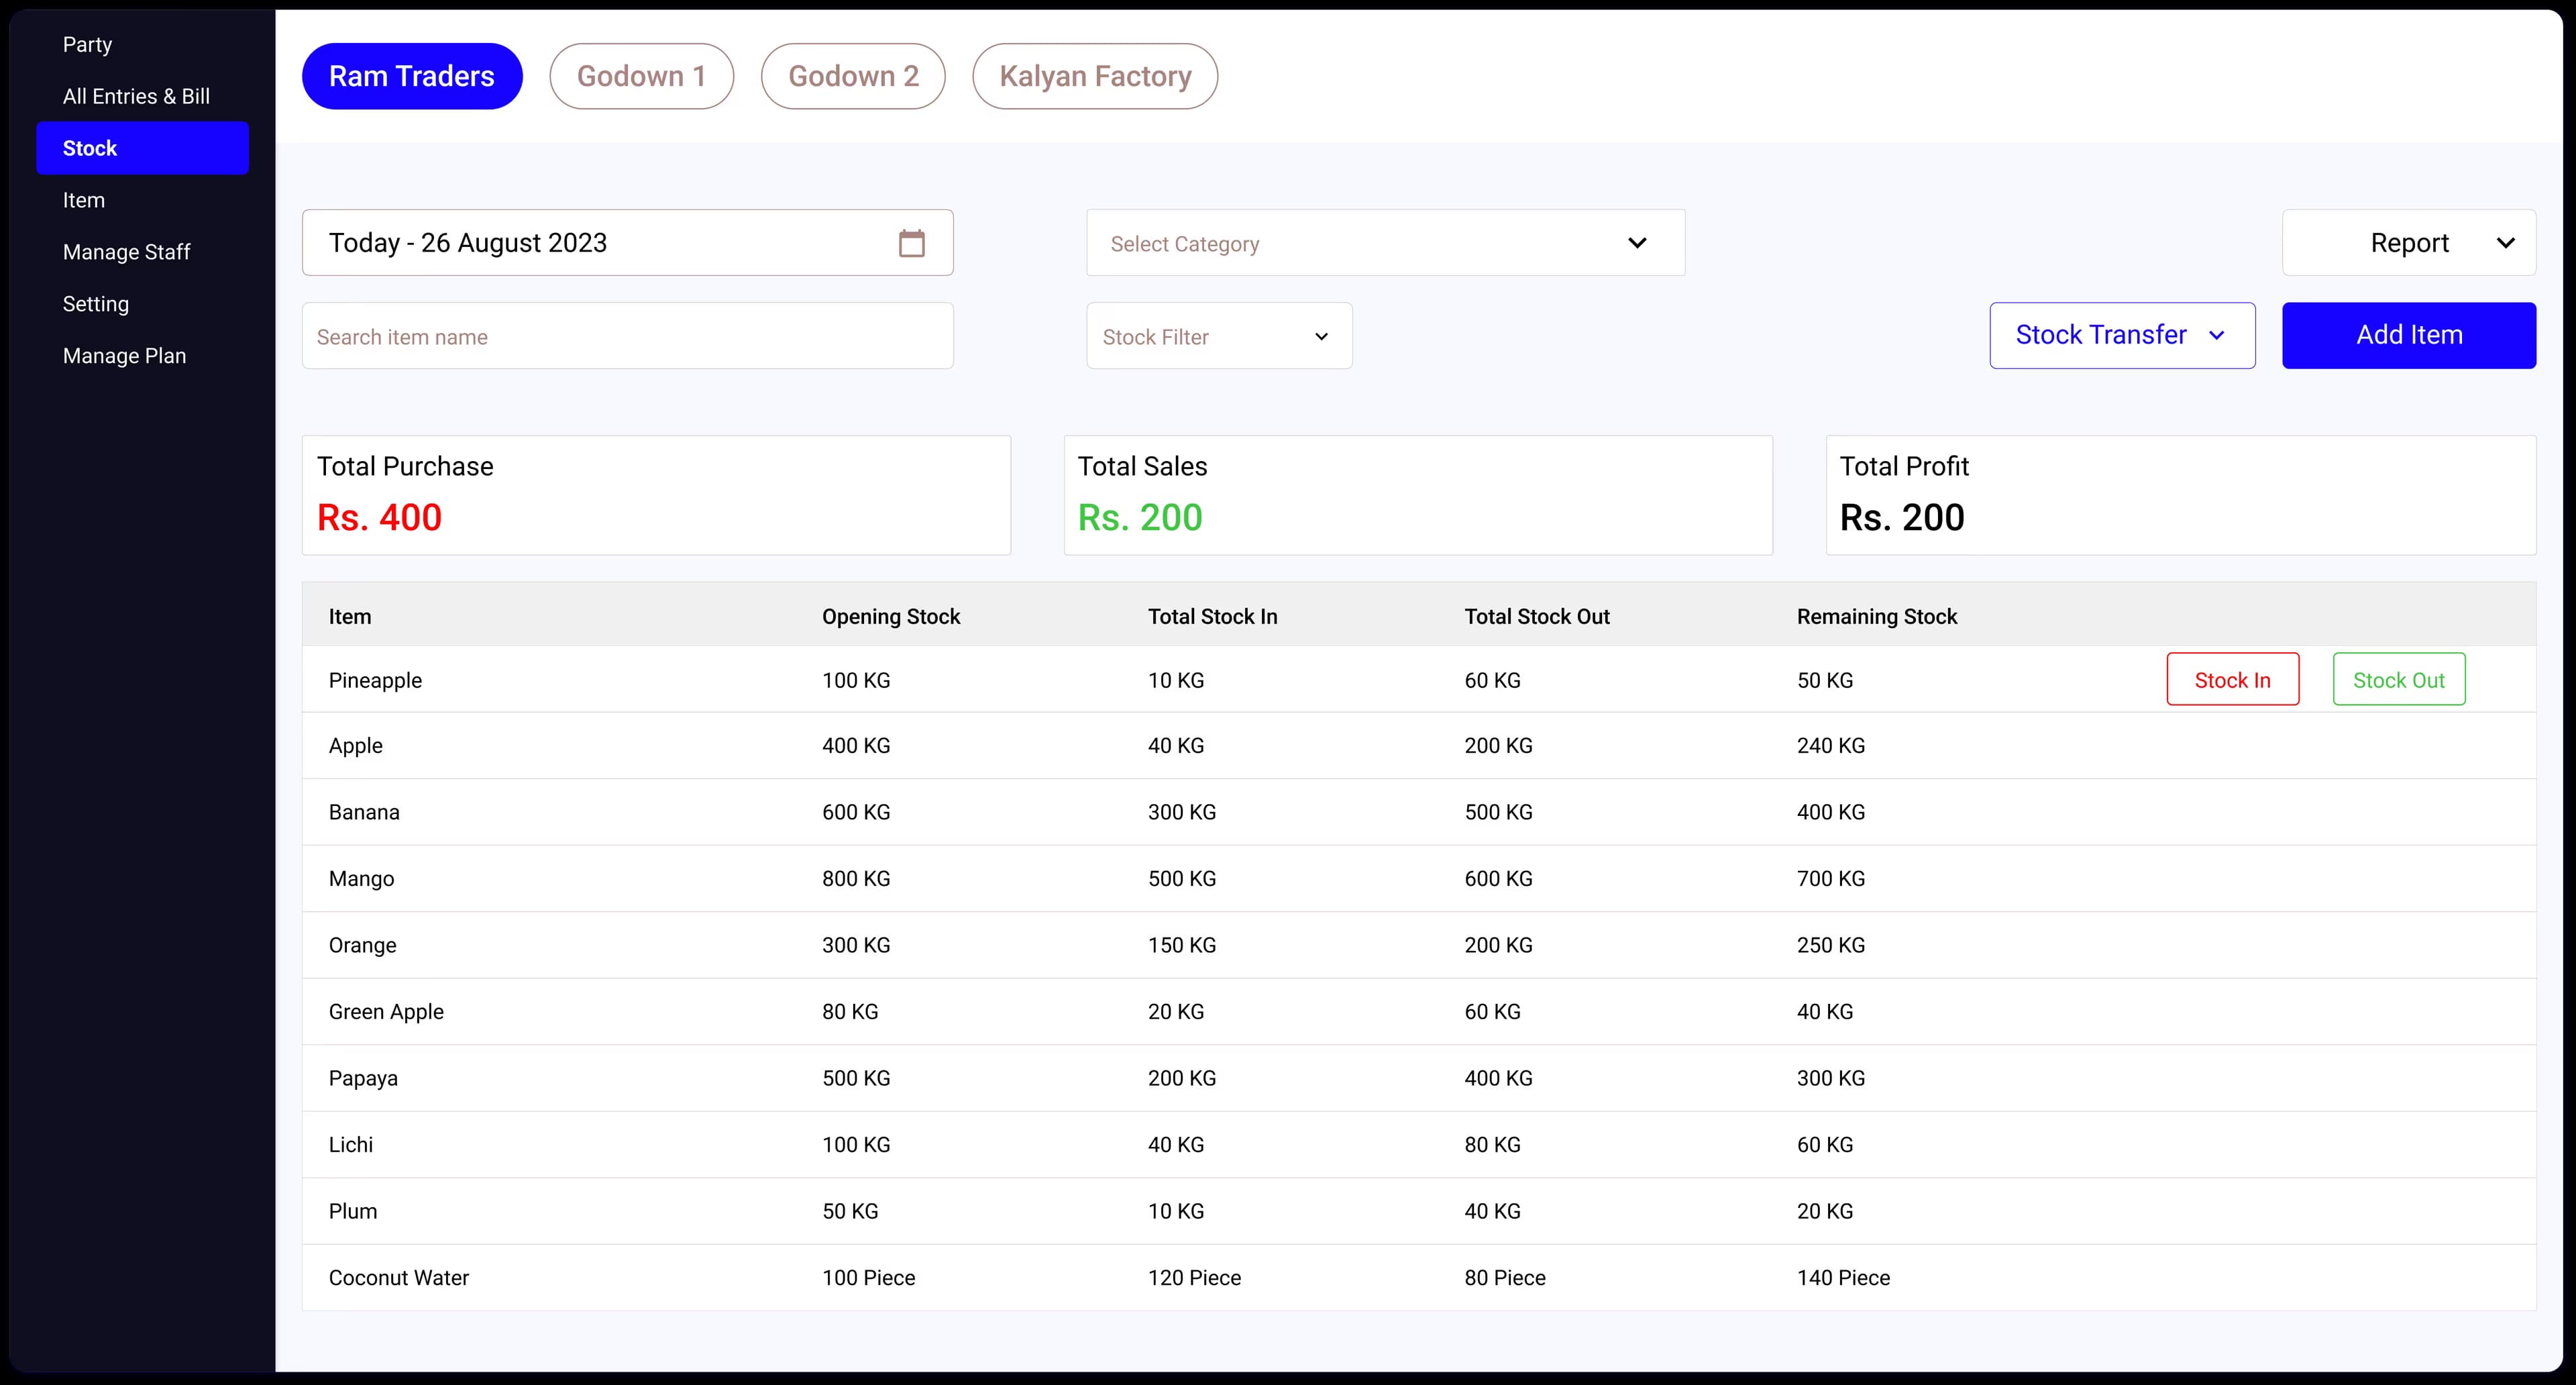Go to Manage Plan page
The width and height of the screenshot is (2576, 1385).
(x=124, y=356)
